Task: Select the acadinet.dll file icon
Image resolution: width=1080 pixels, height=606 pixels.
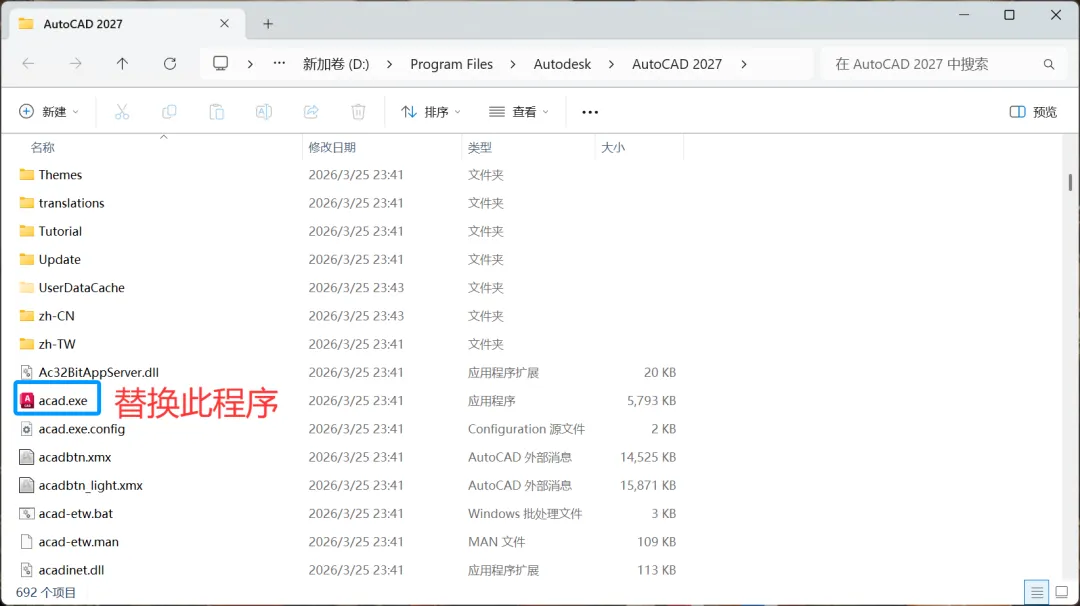Action: tap(26, 570)
